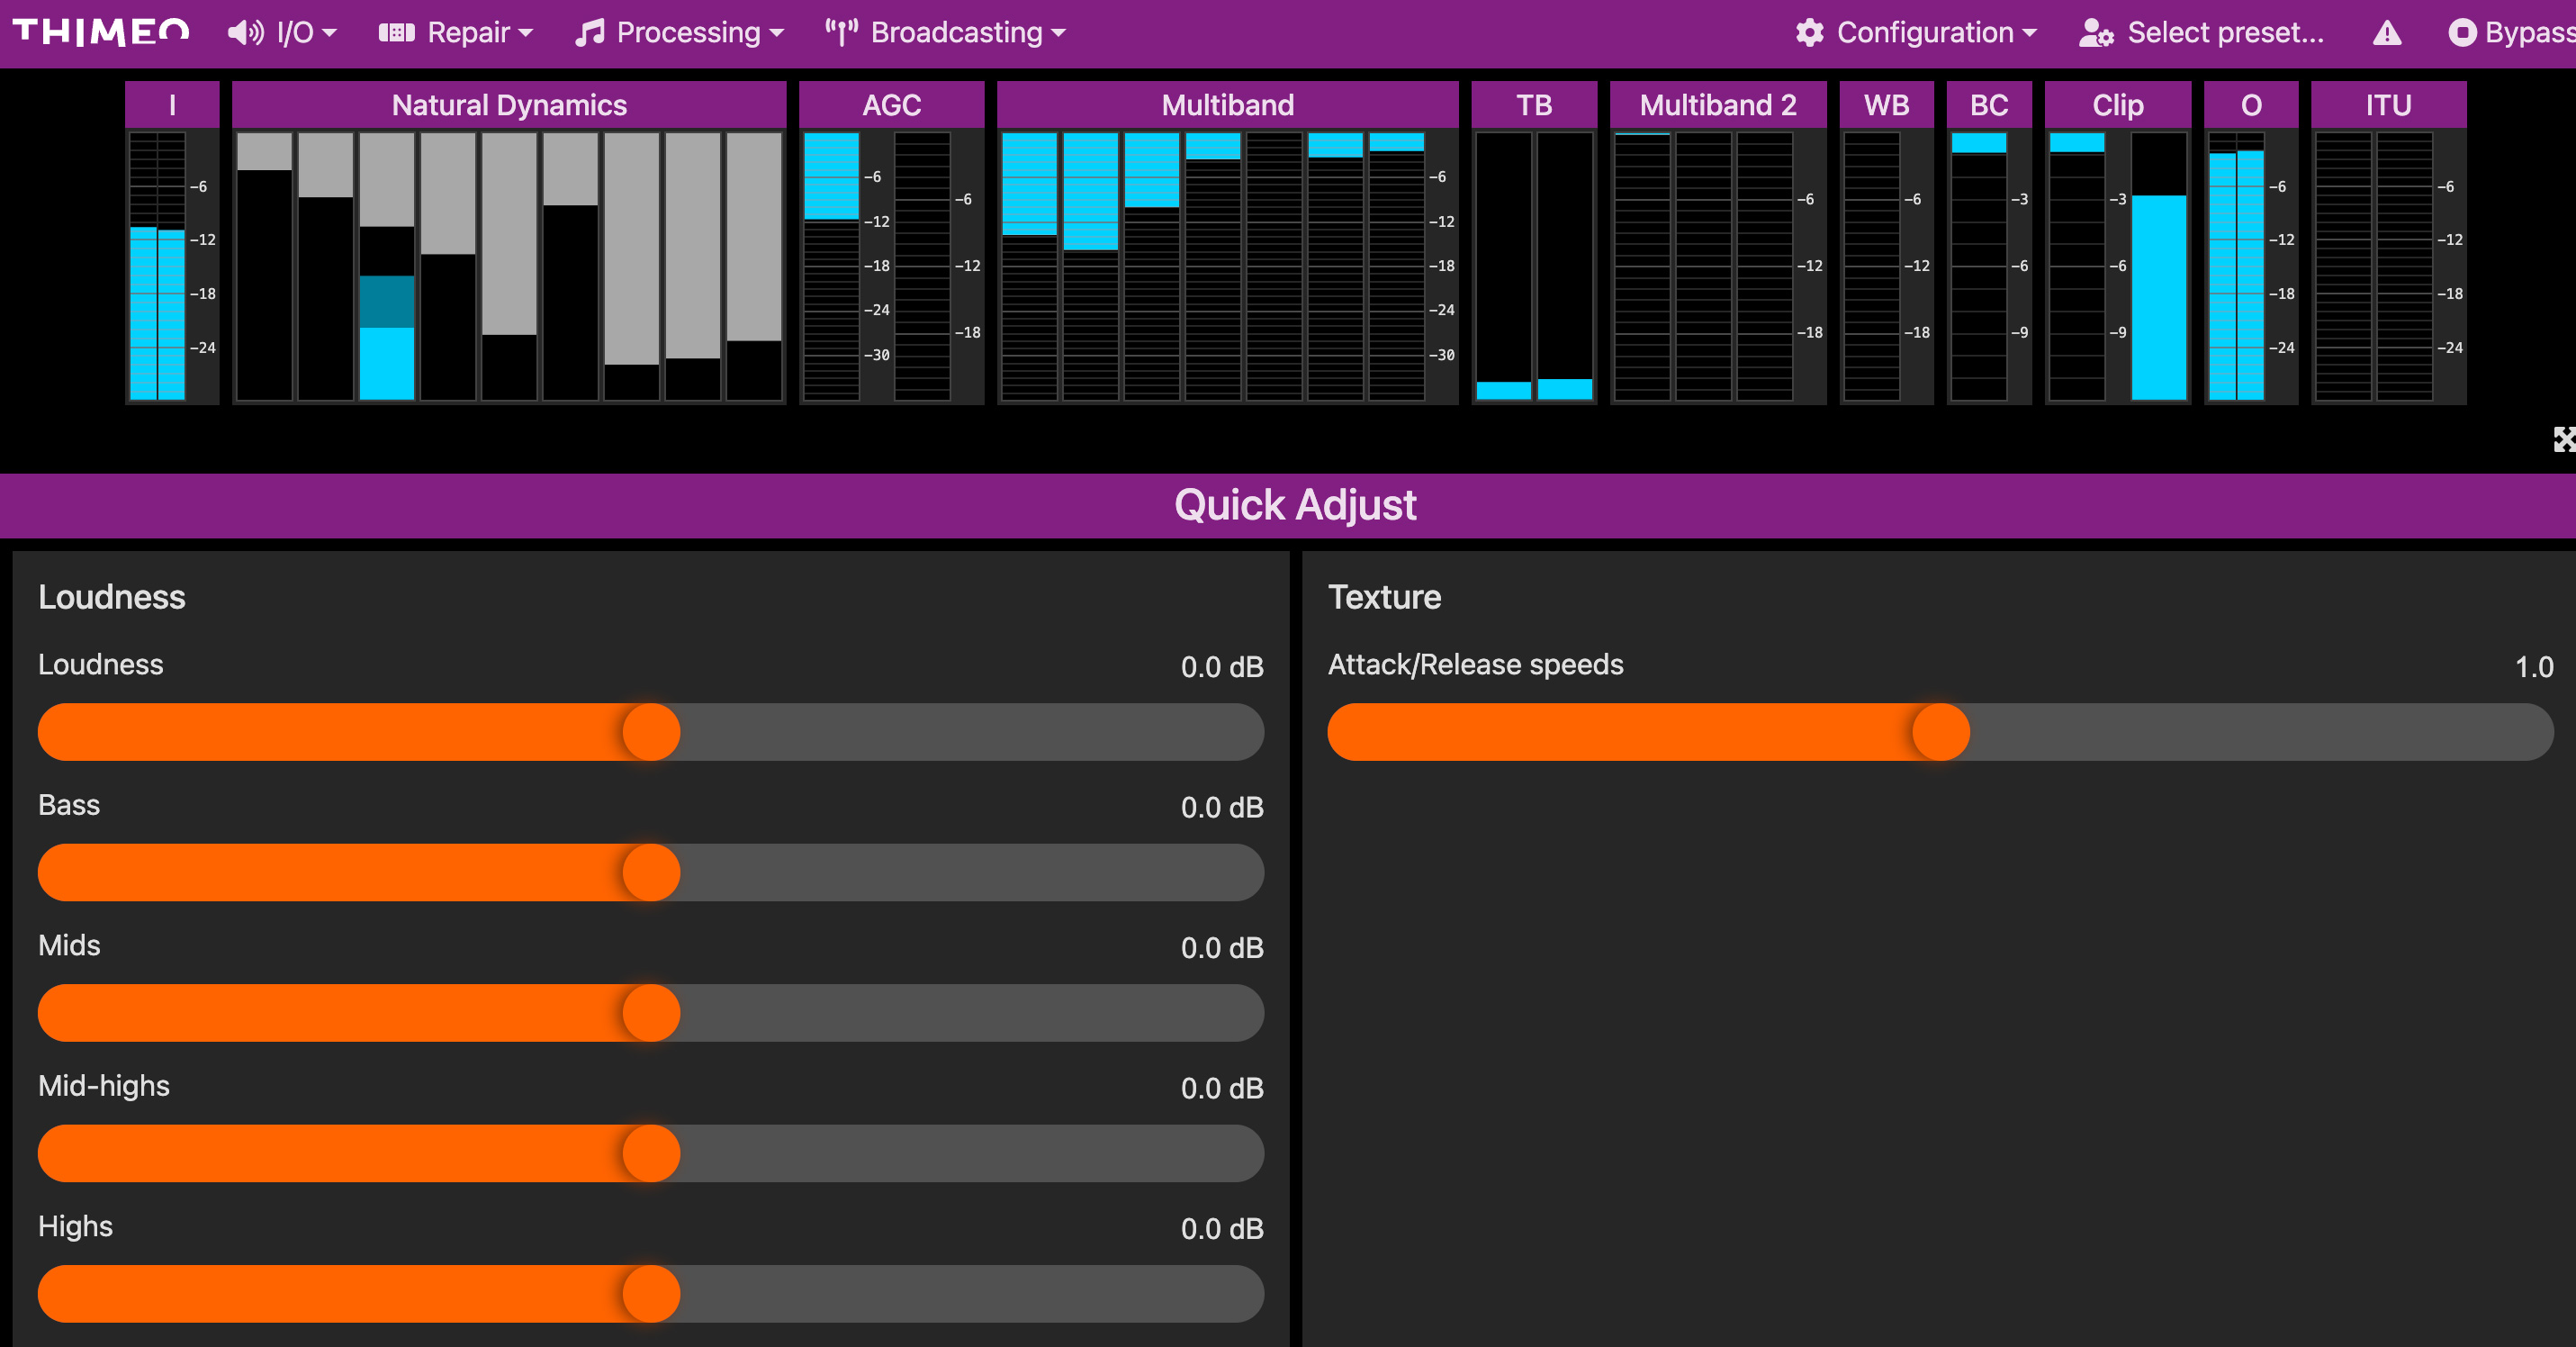Click the Repair bandage icon
The width and height of the screenshot is (2576, 1347).
pos(396,33)
